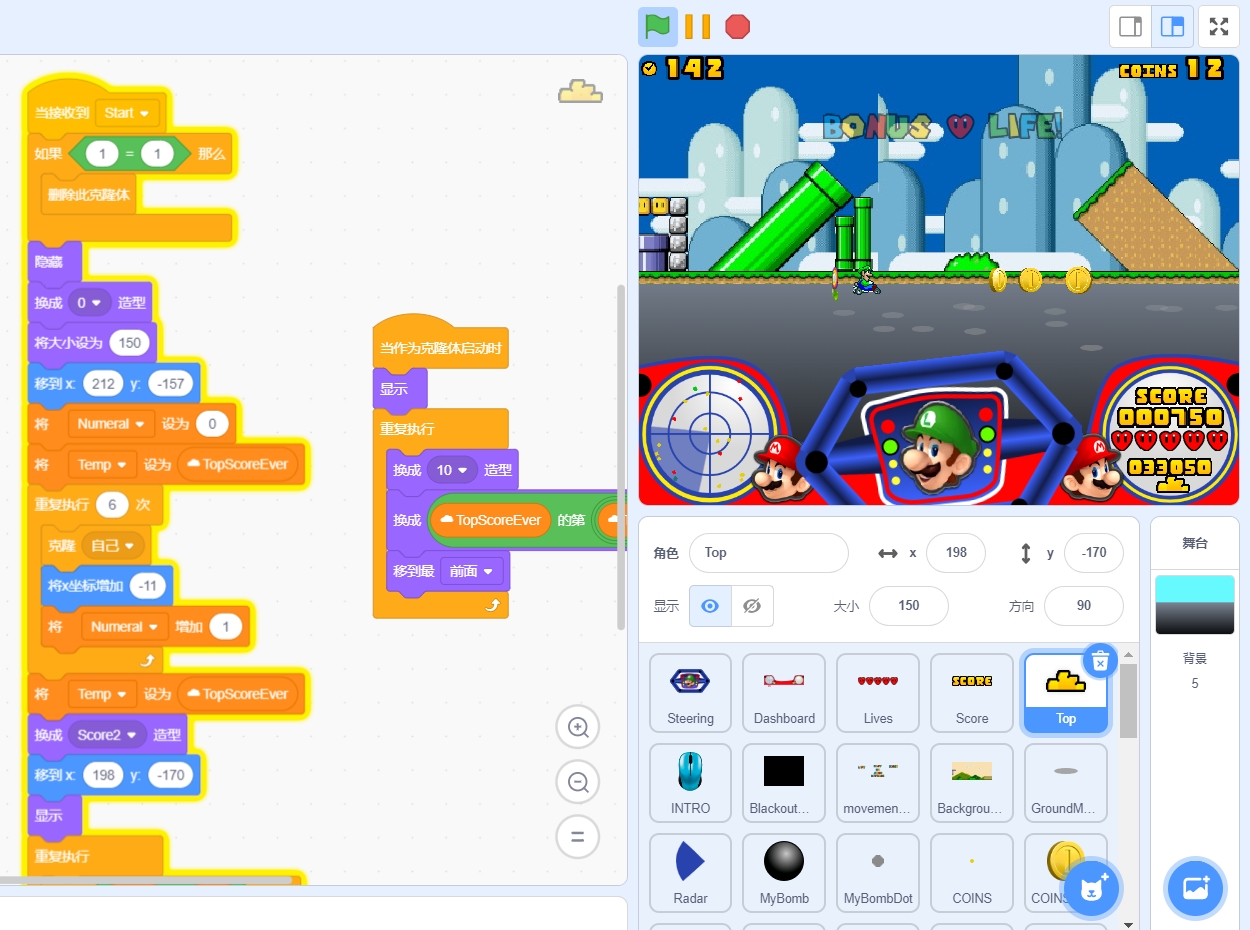
Task: Open the Score2 costume dropdown
Action: (106, 735)
